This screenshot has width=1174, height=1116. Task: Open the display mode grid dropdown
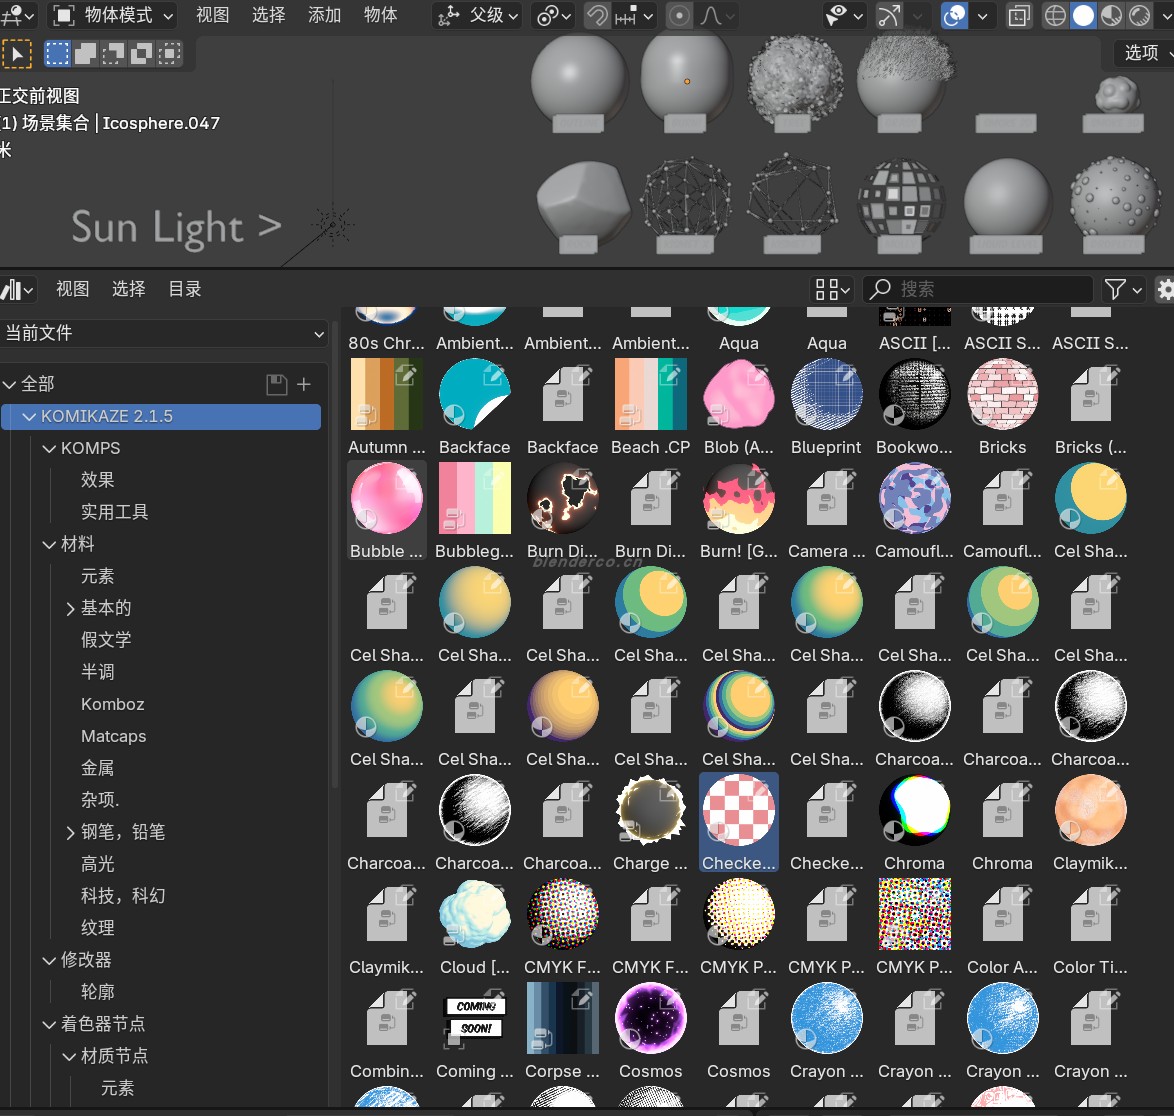tap(832, 289)
